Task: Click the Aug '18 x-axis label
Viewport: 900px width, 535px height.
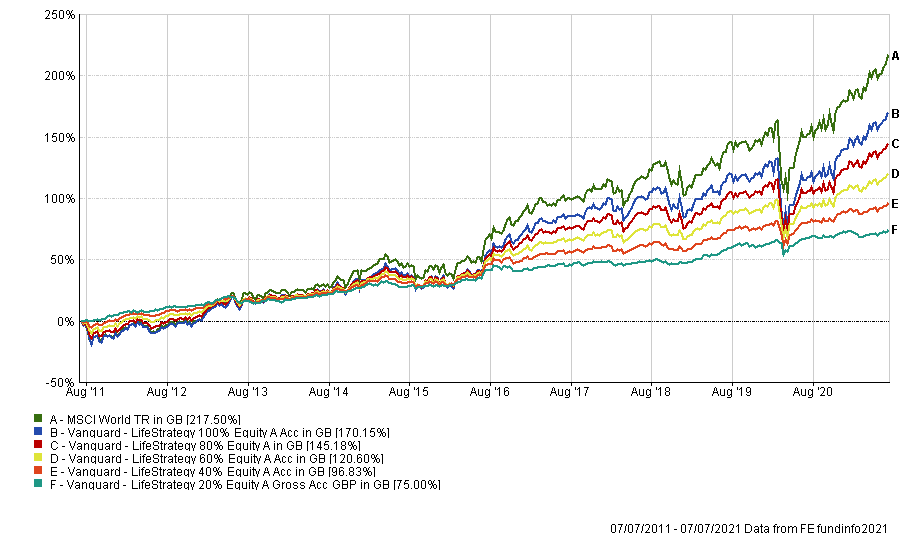Action: point(650,392)
